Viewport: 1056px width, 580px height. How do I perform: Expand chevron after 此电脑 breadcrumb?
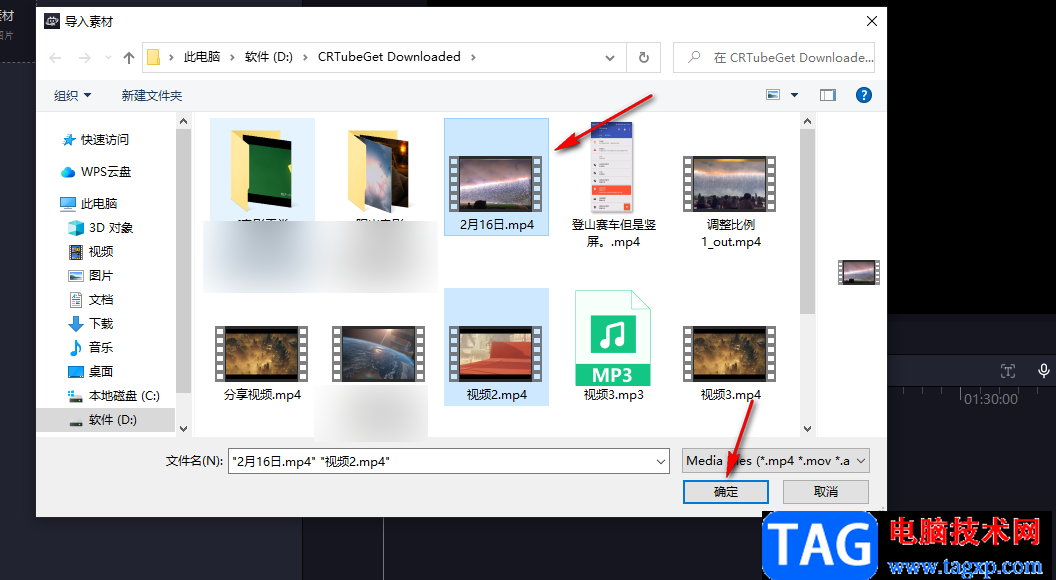[x=232, y=58]
